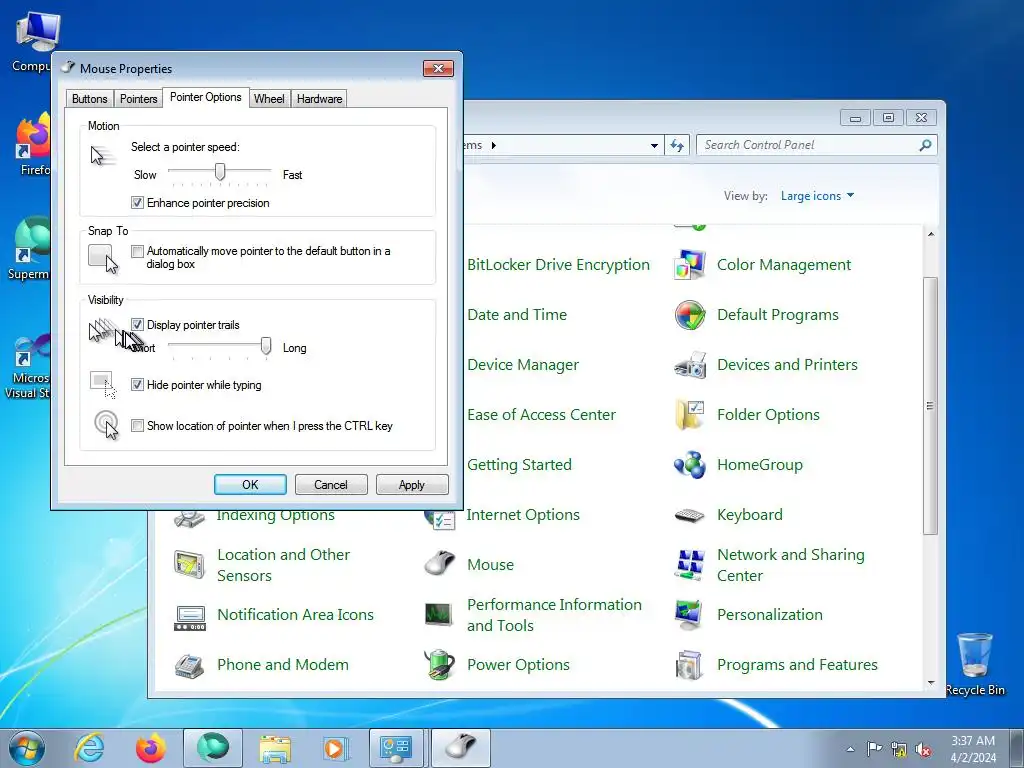Image resolution: width=1024 pixels, height=768 pixels.
Task: Click the Action Center flag tray icon
Action: [874, 749]
